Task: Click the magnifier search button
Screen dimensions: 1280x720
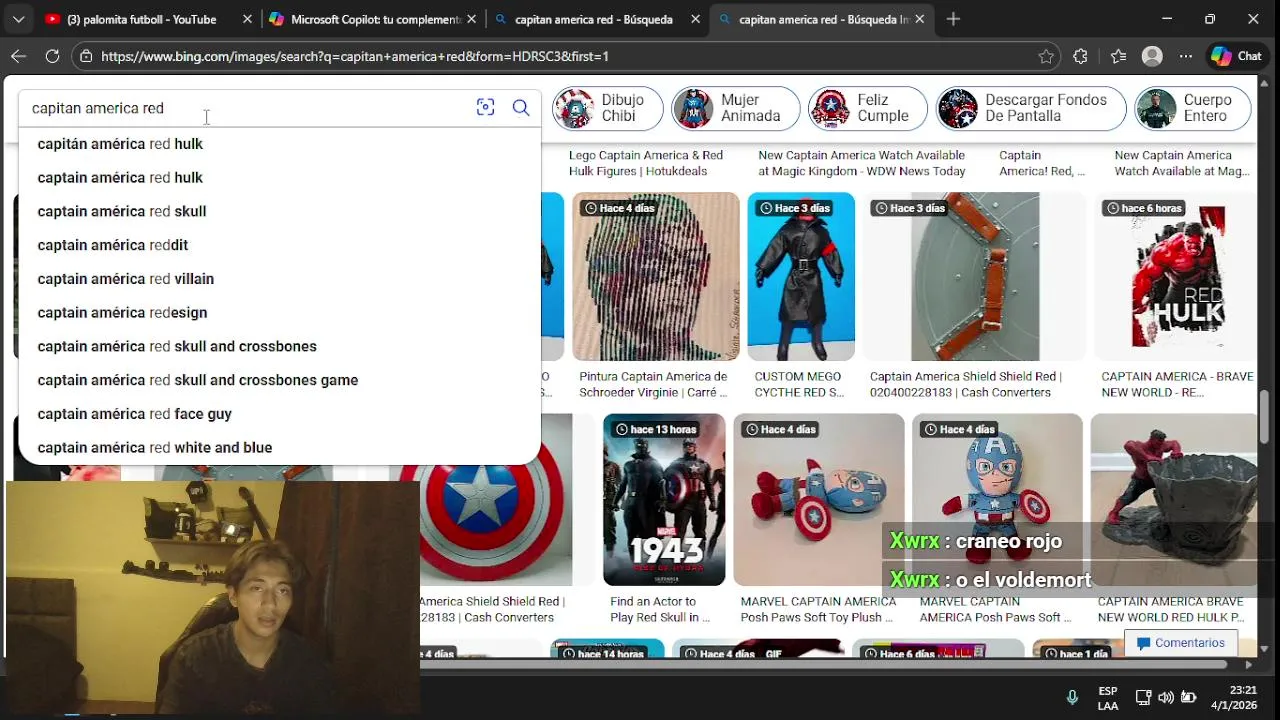Action: click(x=521, y=108)
